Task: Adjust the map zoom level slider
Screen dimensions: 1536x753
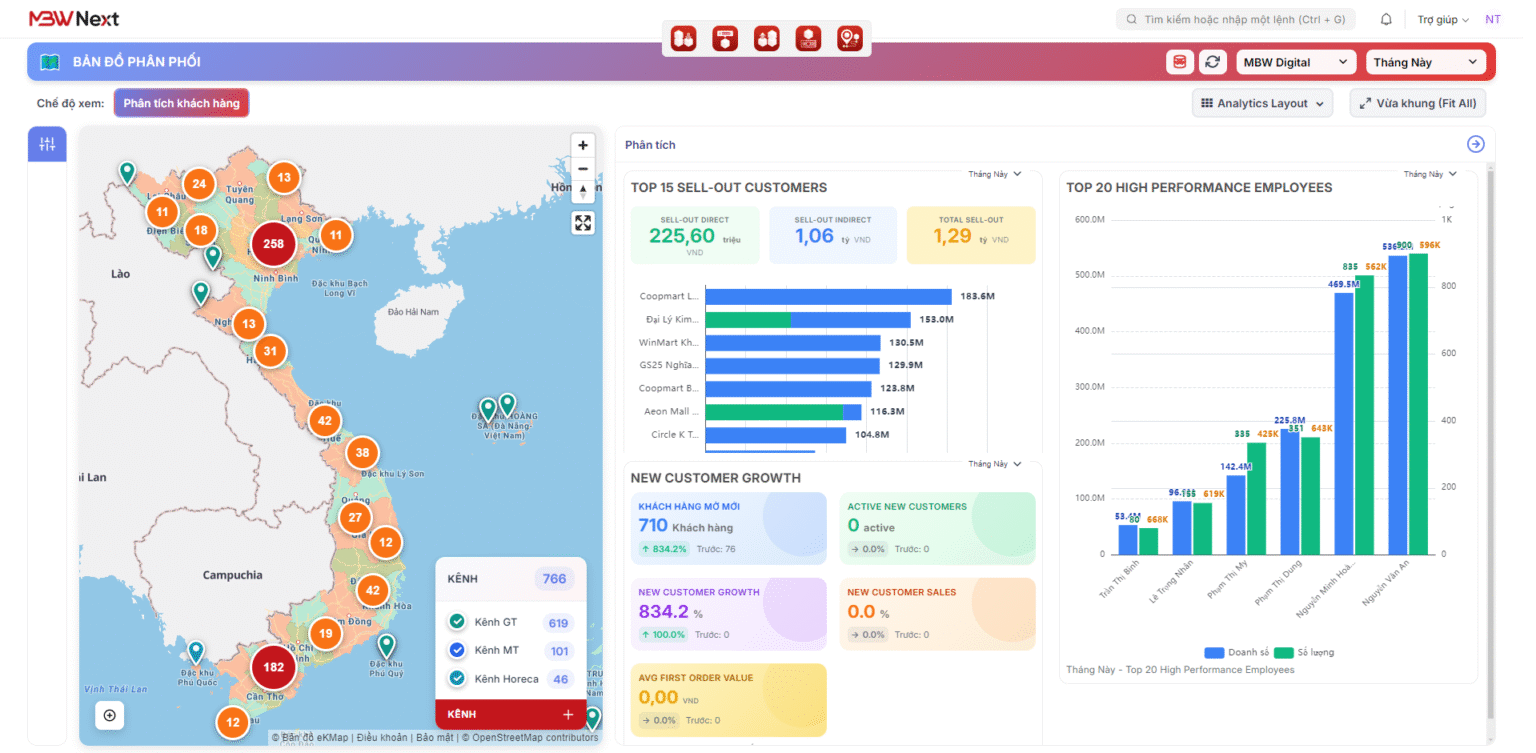Action: click(x=583, y=191)
